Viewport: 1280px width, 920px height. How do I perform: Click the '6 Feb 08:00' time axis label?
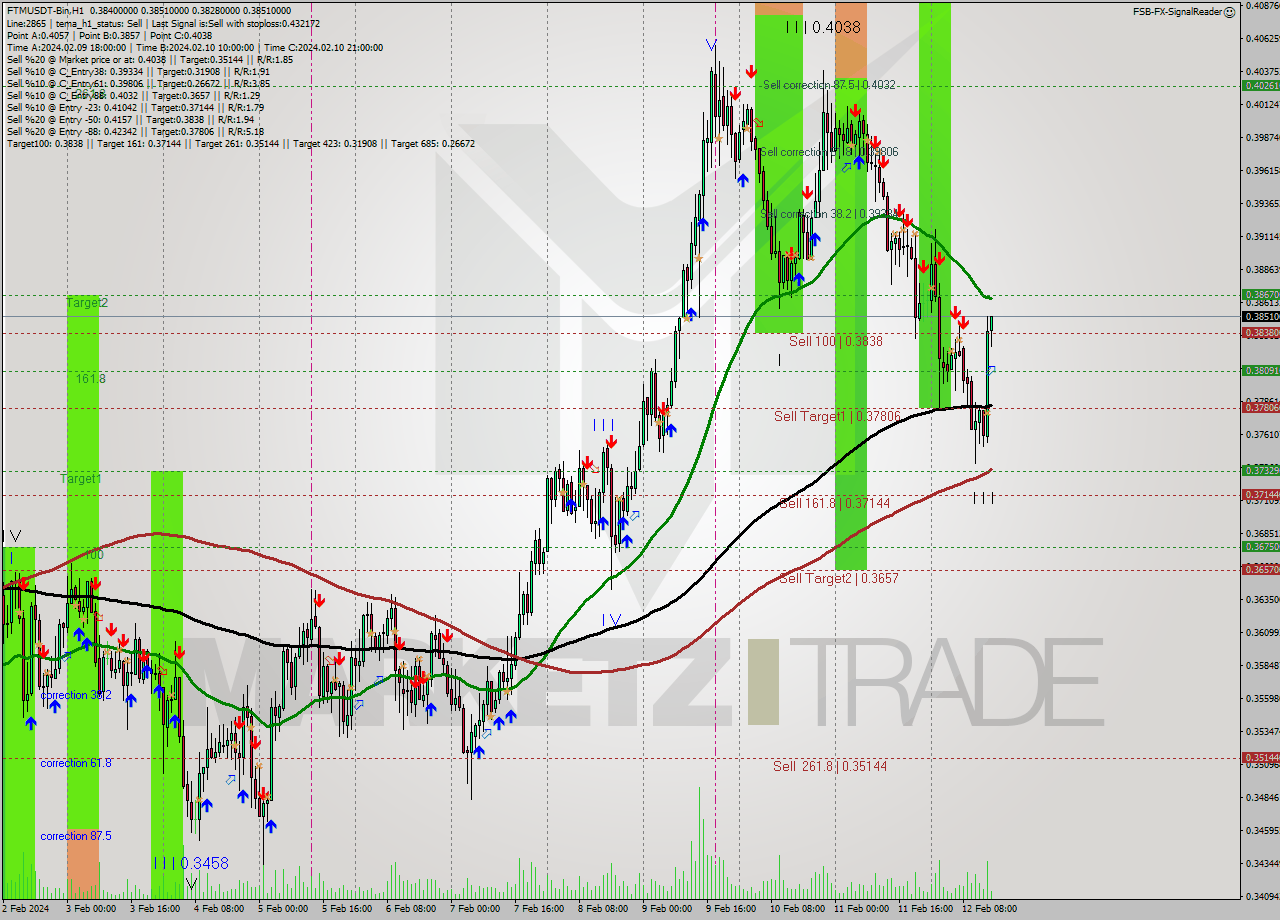point(411,909)
